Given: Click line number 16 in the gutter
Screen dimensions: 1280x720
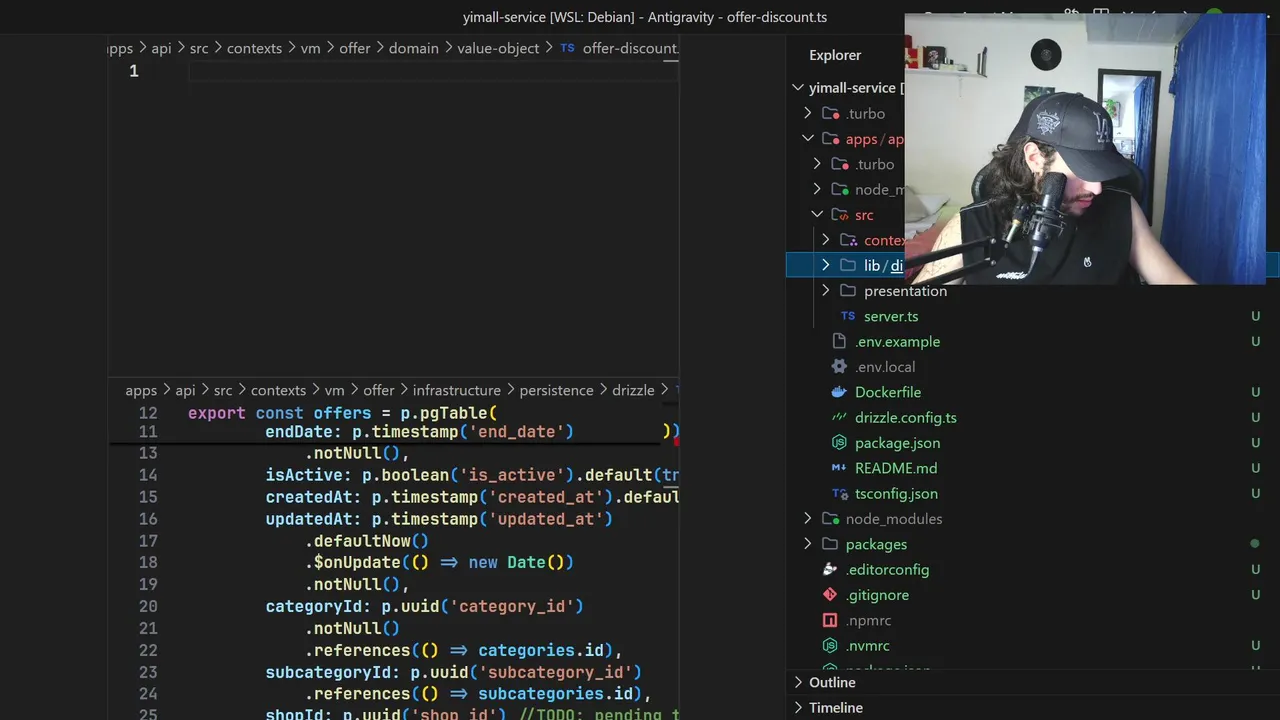Looking at the screenshot, I should tap(148, 519).
